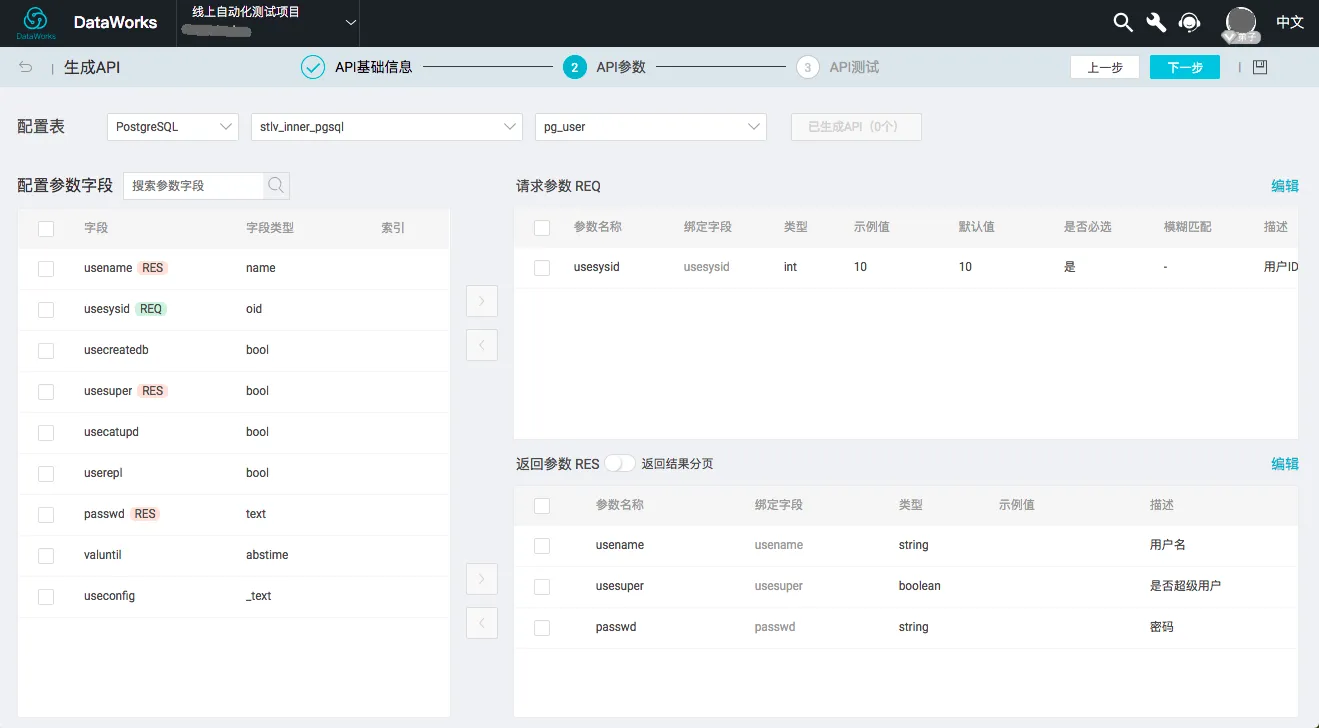
Task: Open the user avatar menu
Action: coord(1241,22)
